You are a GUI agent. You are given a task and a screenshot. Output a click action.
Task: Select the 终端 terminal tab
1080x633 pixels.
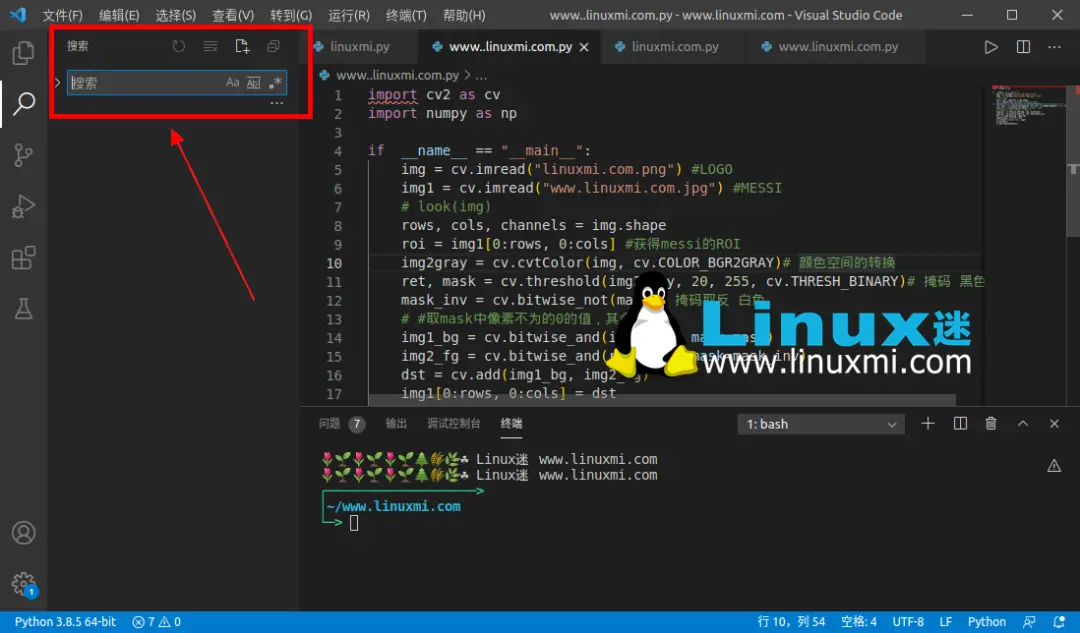coord(511,424)
